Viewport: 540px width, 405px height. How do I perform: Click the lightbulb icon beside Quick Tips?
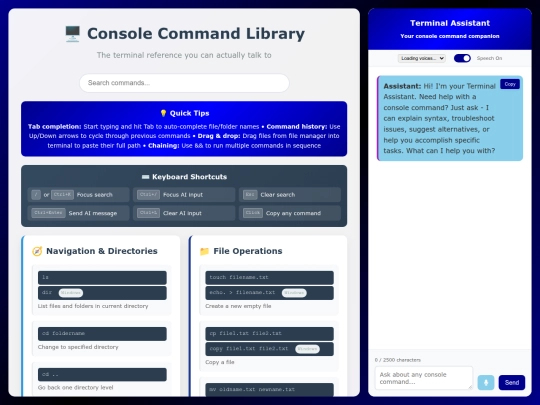(x=163, y=113)
